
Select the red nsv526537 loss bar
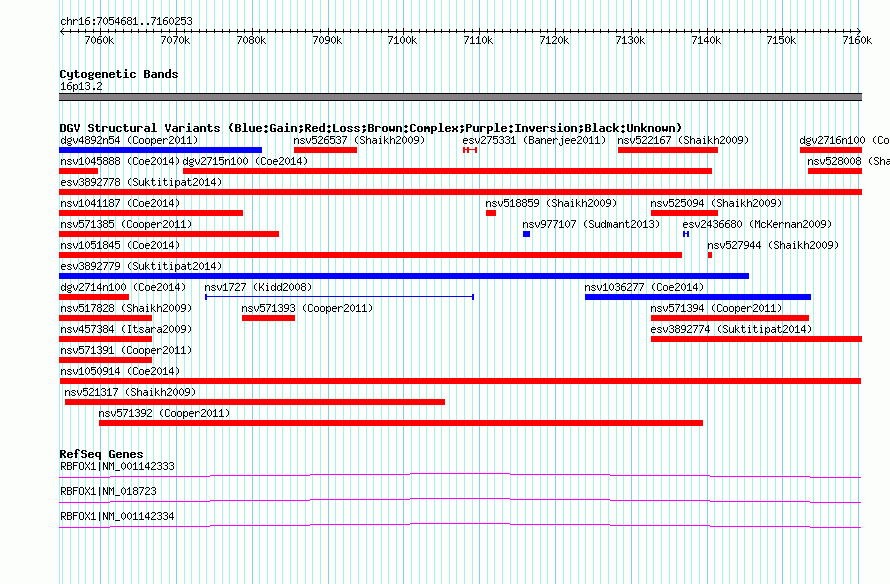[325, 150]
